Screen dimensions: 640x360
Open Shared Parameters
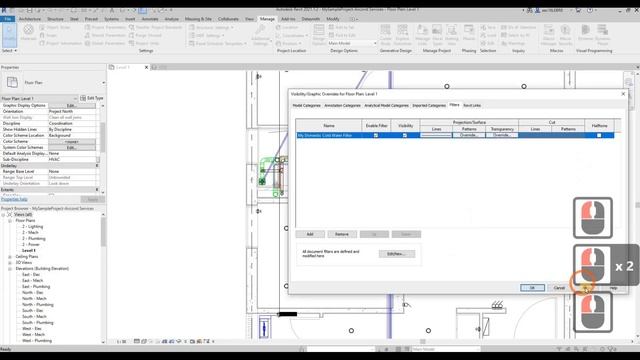105,36
